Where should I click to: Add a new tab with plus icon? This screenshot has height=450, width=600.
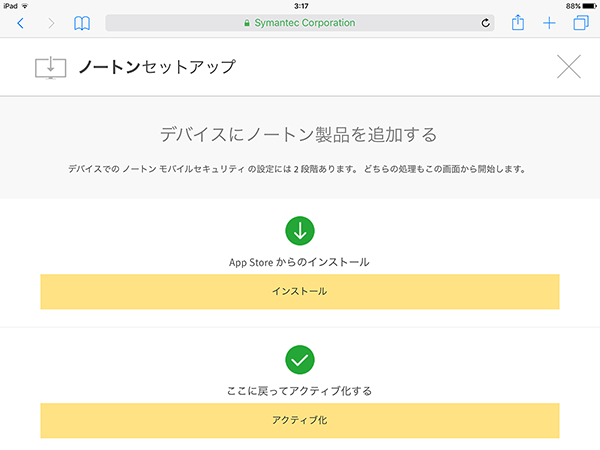coord(549,23)
